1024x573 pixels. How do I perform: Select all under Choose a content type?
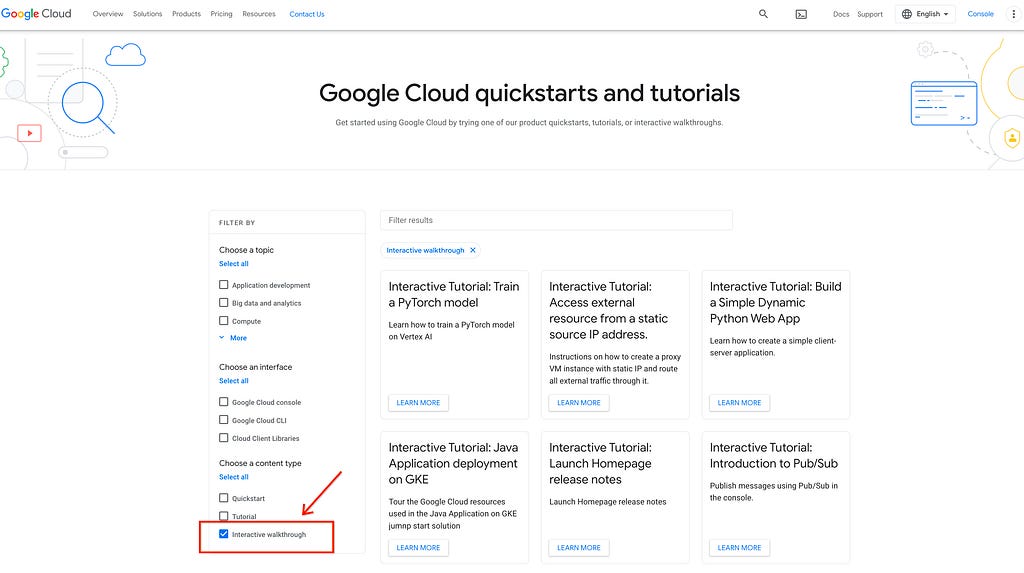[234, 477]
